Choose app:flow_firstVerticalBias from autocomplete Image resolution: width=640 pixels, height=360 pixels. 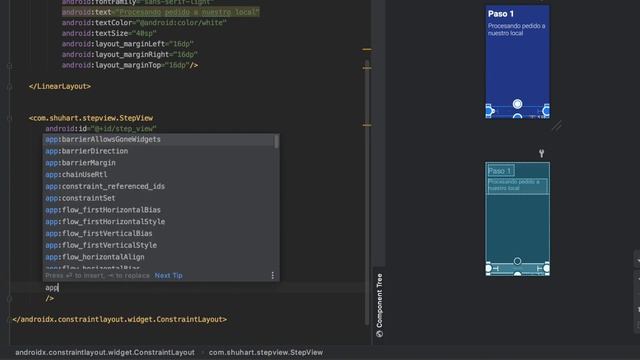pyautogui.click(x=159, y=233)
